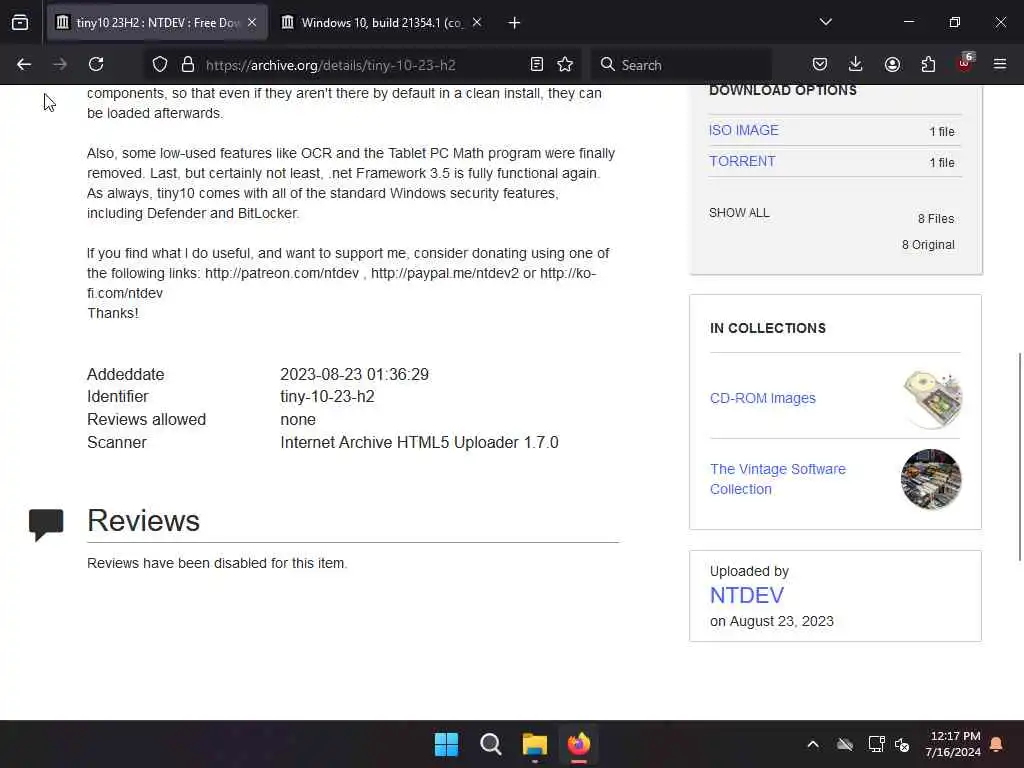Open a new tab

[515, 23]
